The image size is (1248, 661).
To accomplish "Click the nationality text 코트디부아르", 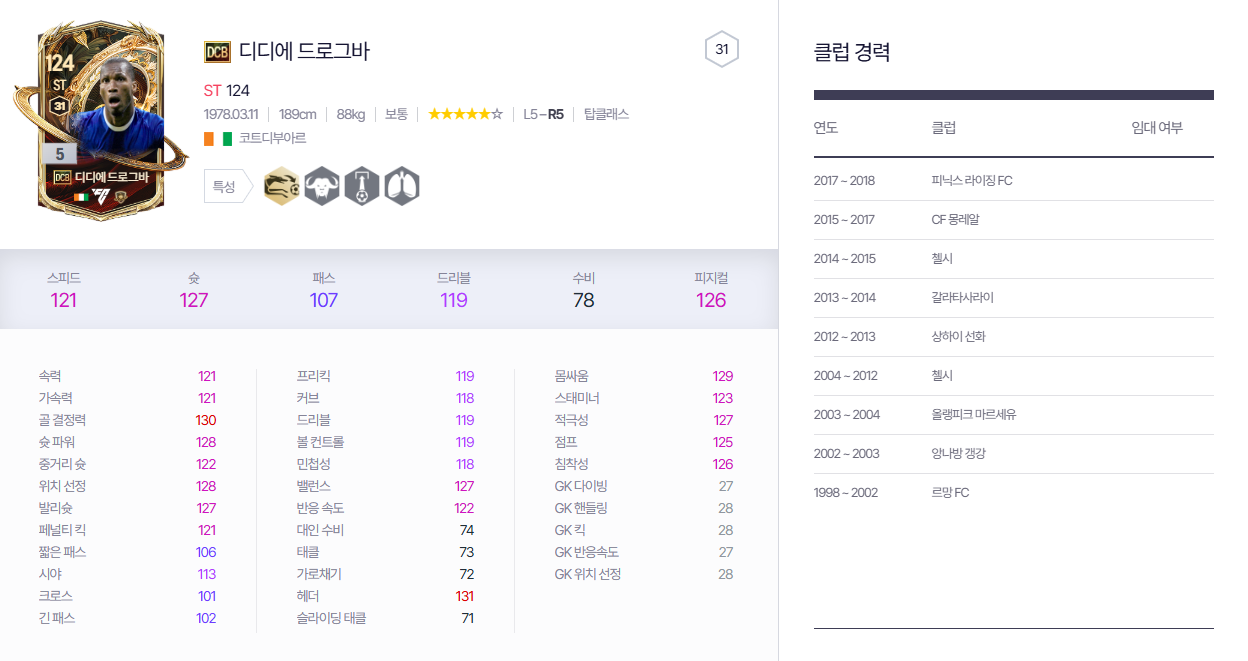I will coord(272,138).
